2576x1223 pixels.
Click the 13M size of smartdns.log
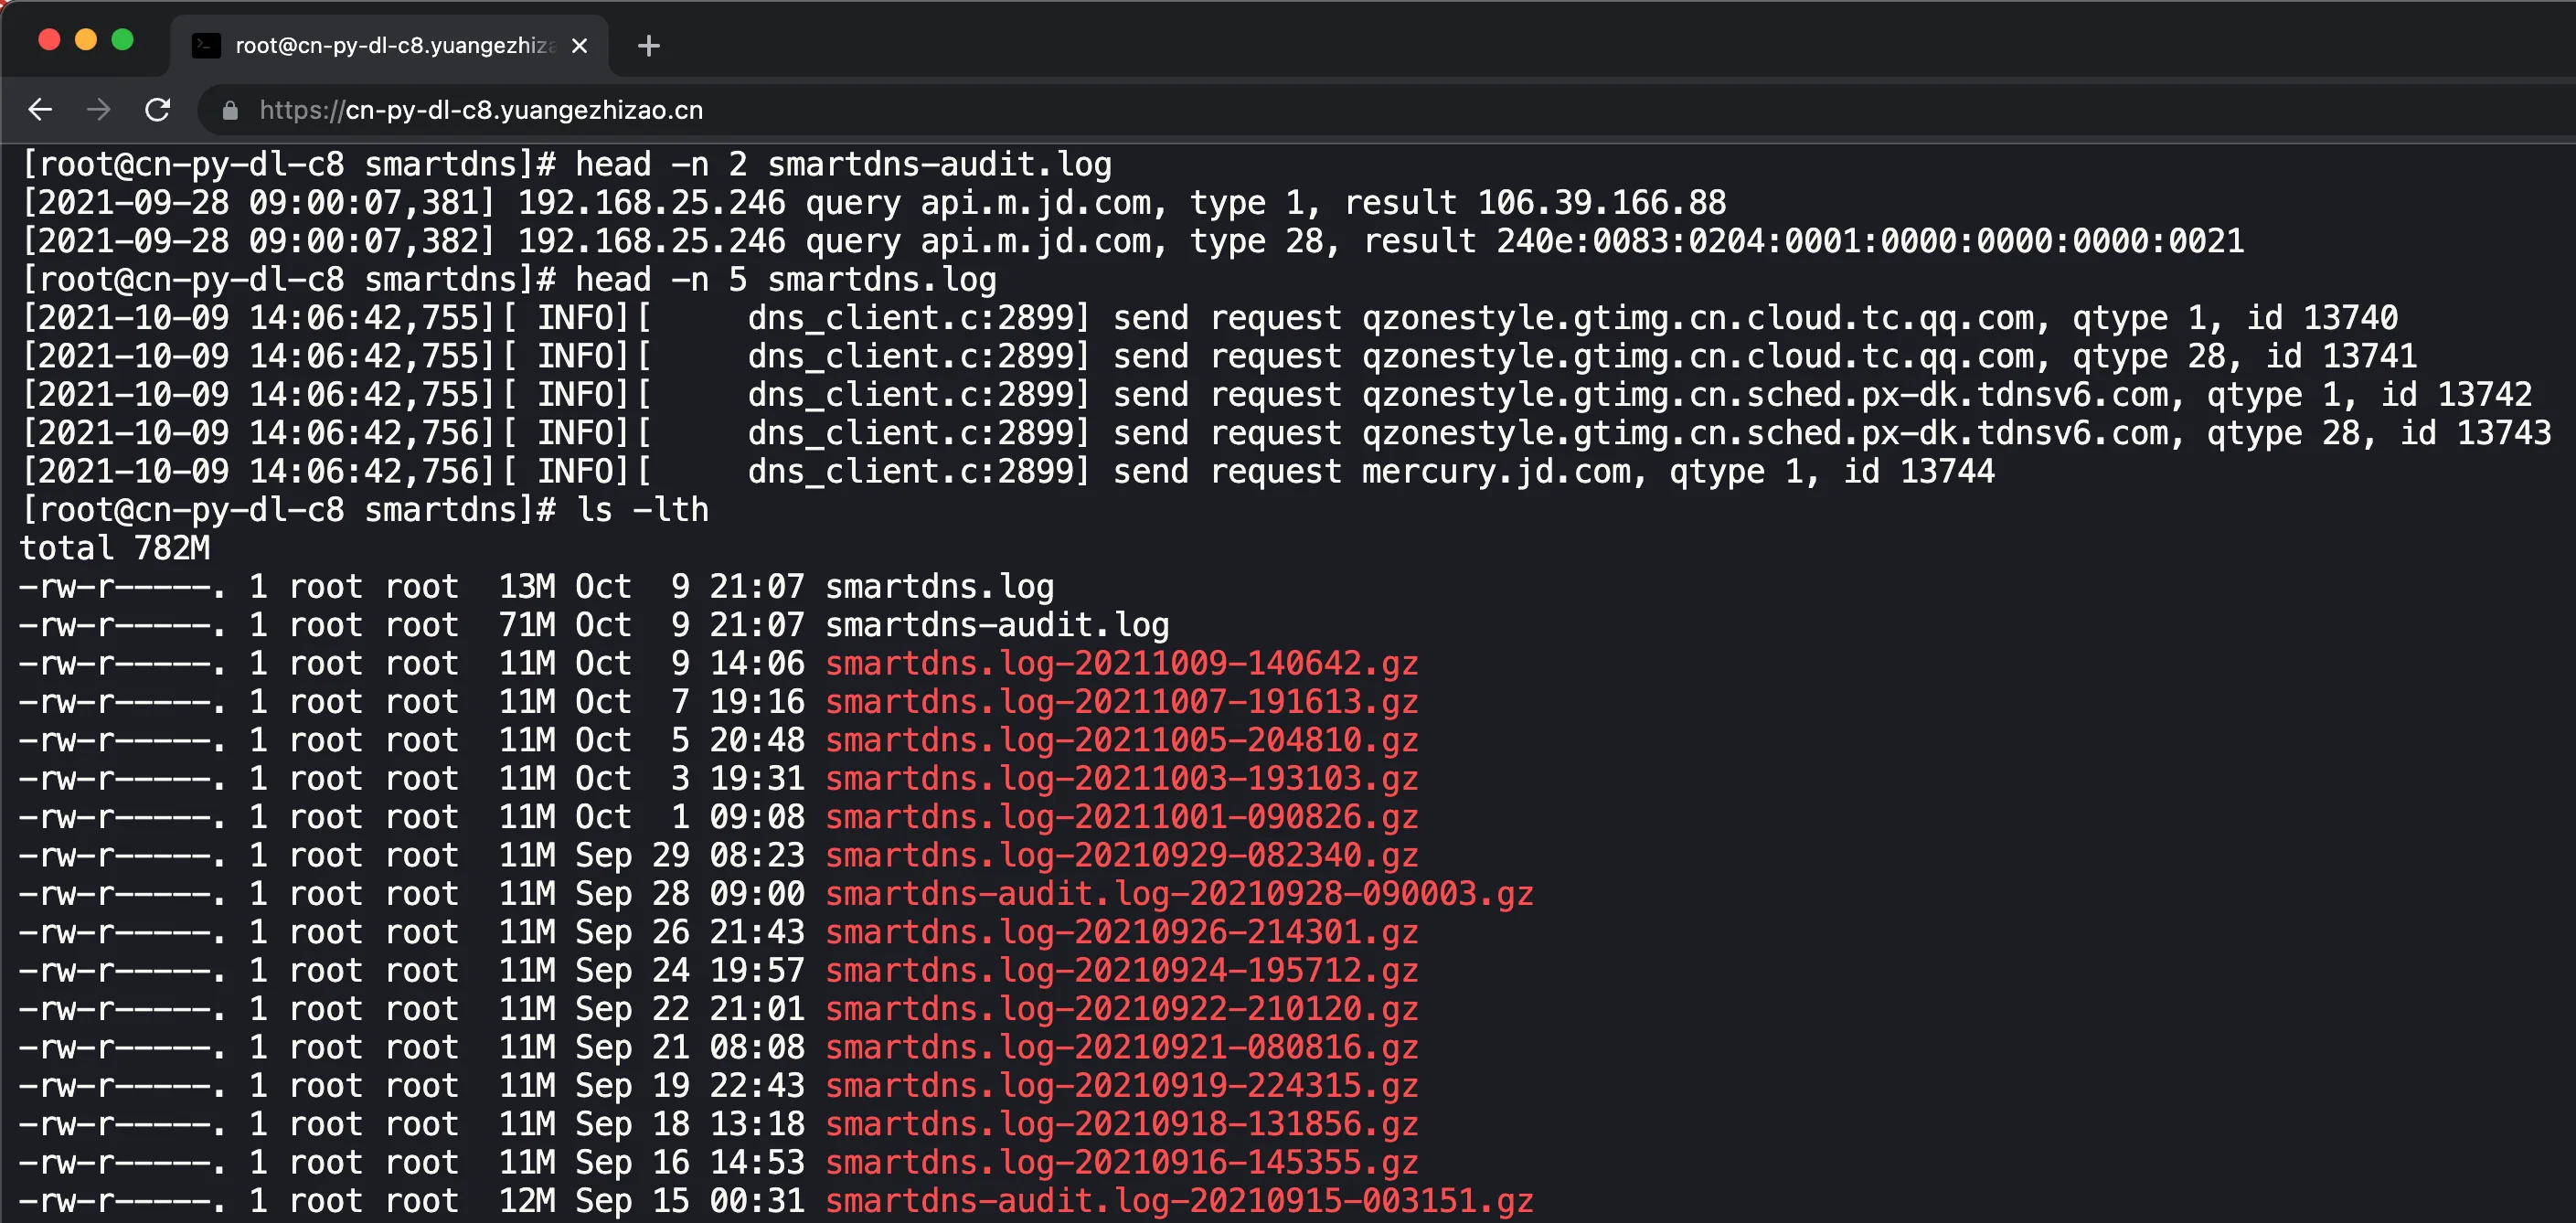pyautogui.click(x=527, y=587)
